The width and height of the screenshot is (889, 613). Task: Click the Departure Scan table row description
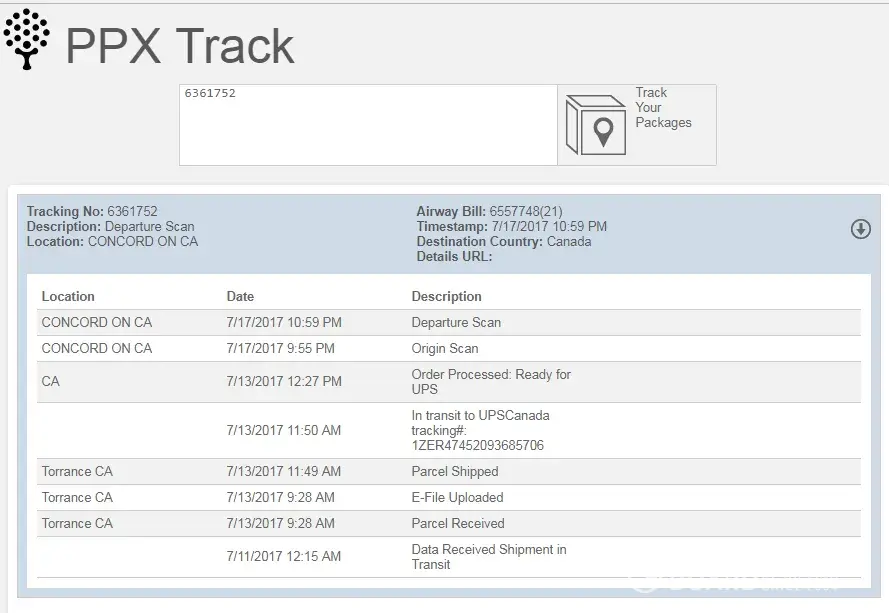pyautogui.click(x=456, y=322)
